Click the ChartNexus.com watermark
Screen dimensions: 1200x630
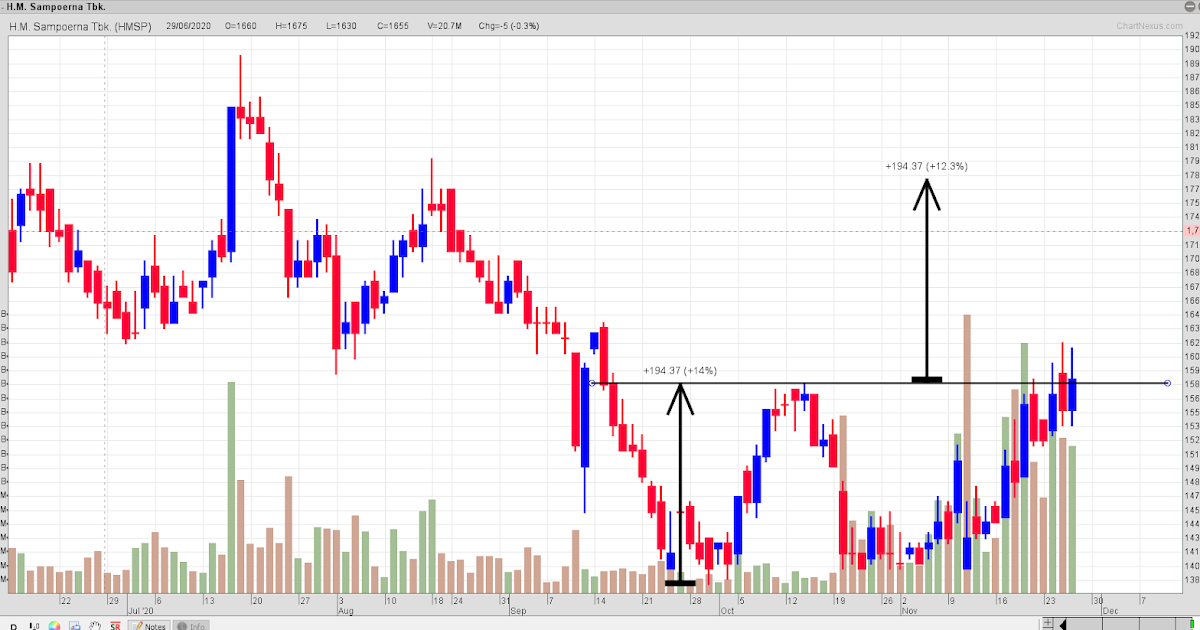coord(1150,27)
